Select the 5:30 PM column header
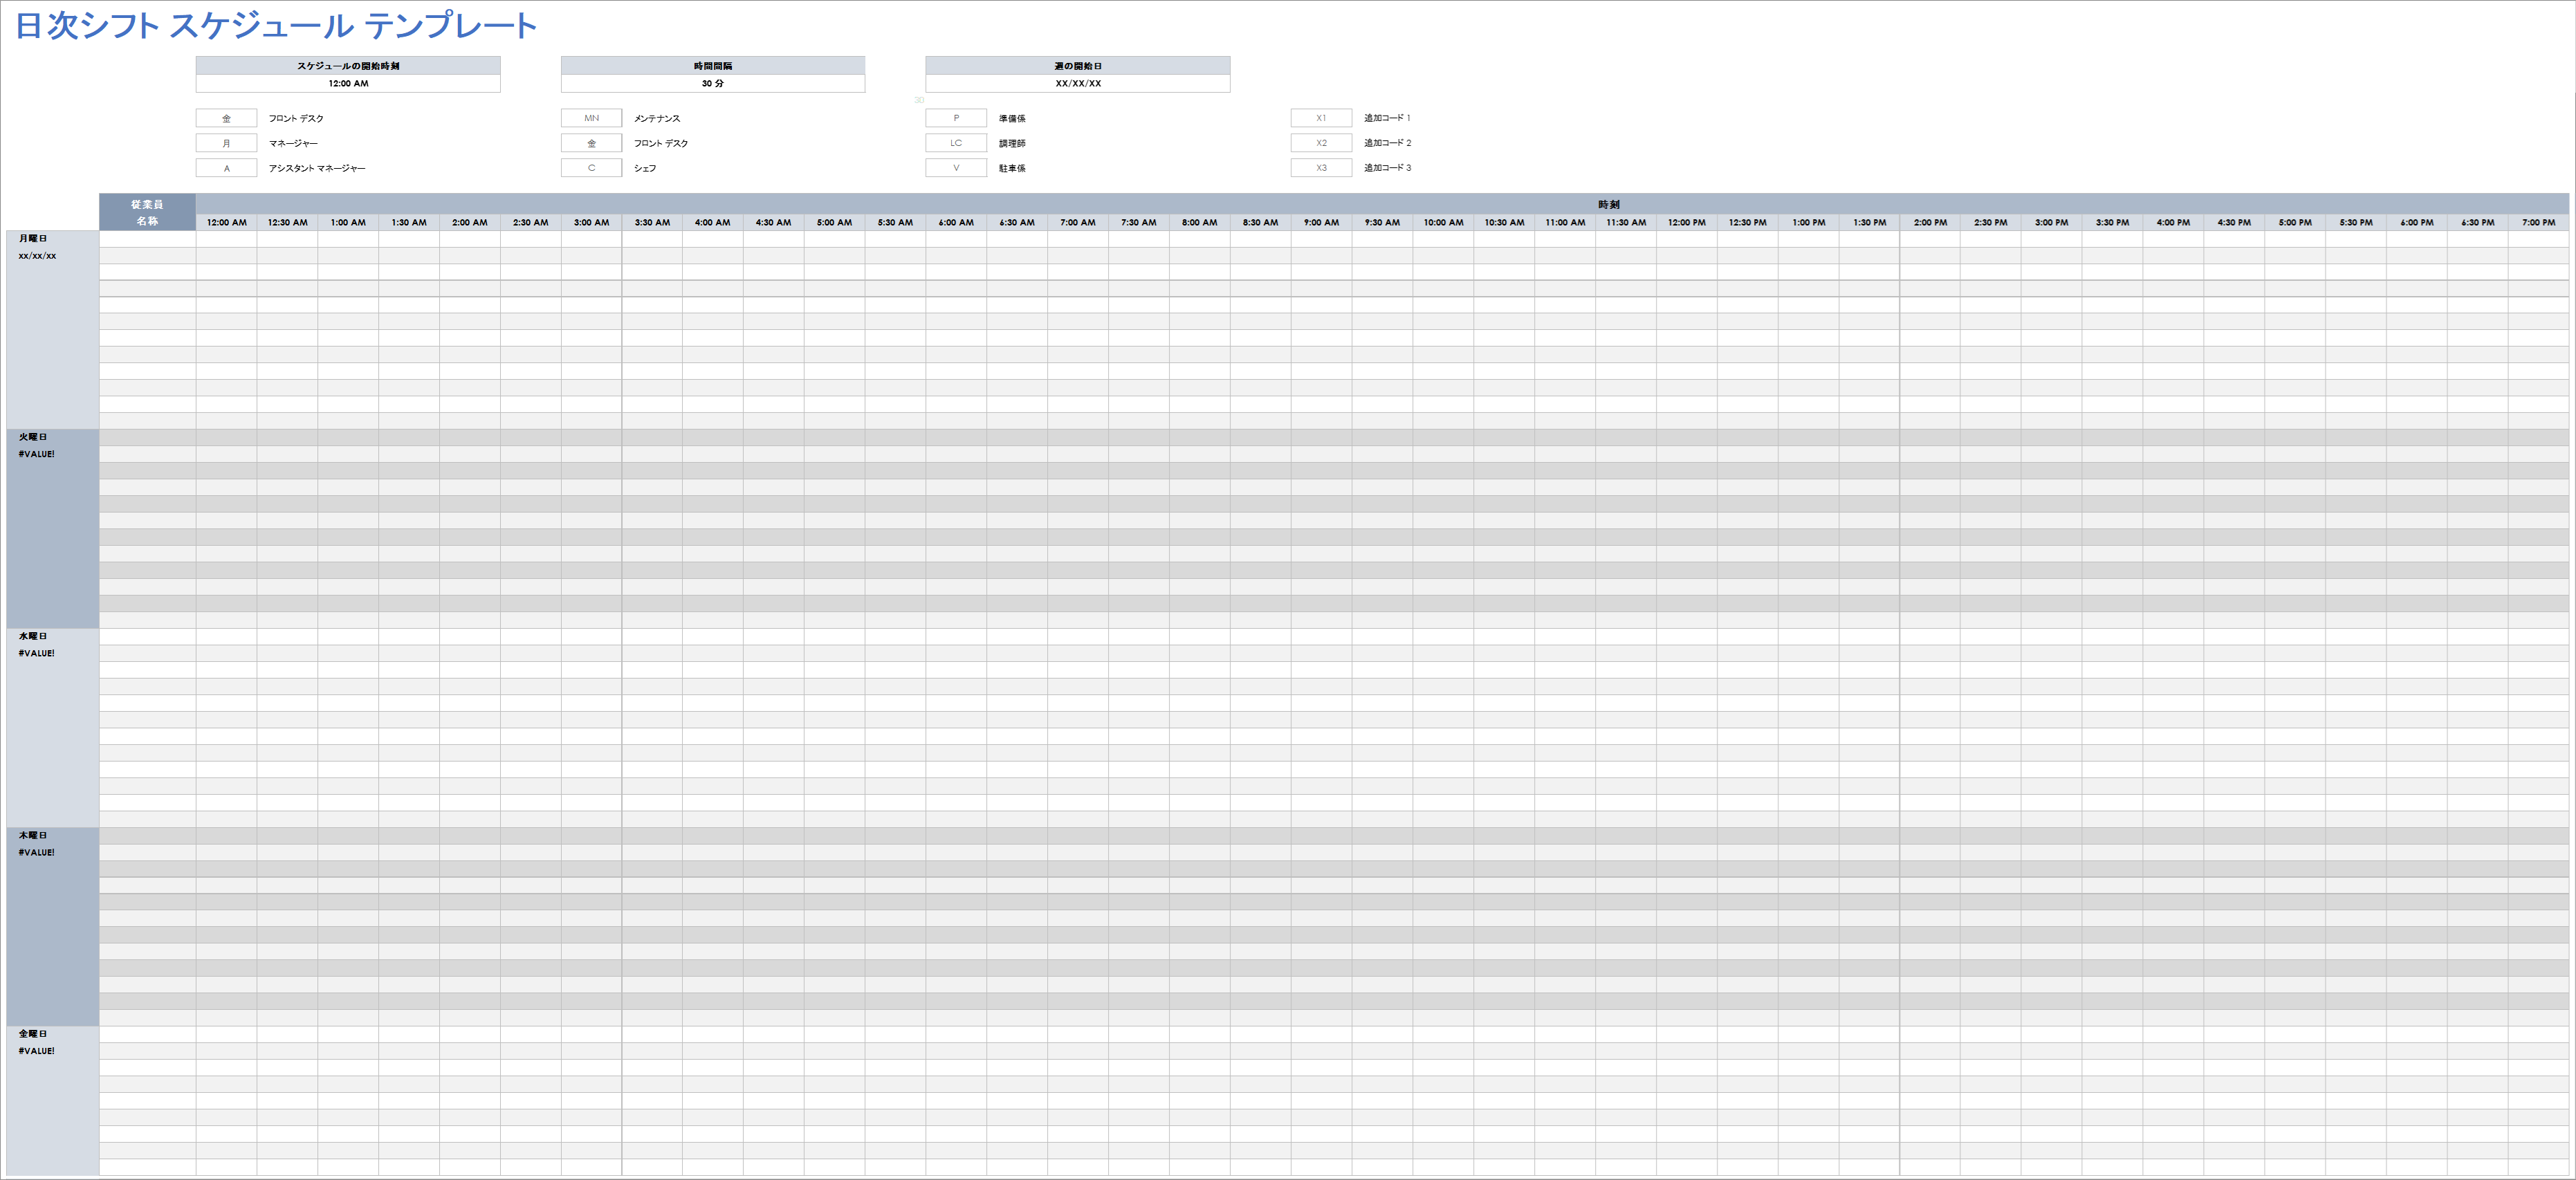Screen dimensions: 2576x1180 coord(2356,222)
